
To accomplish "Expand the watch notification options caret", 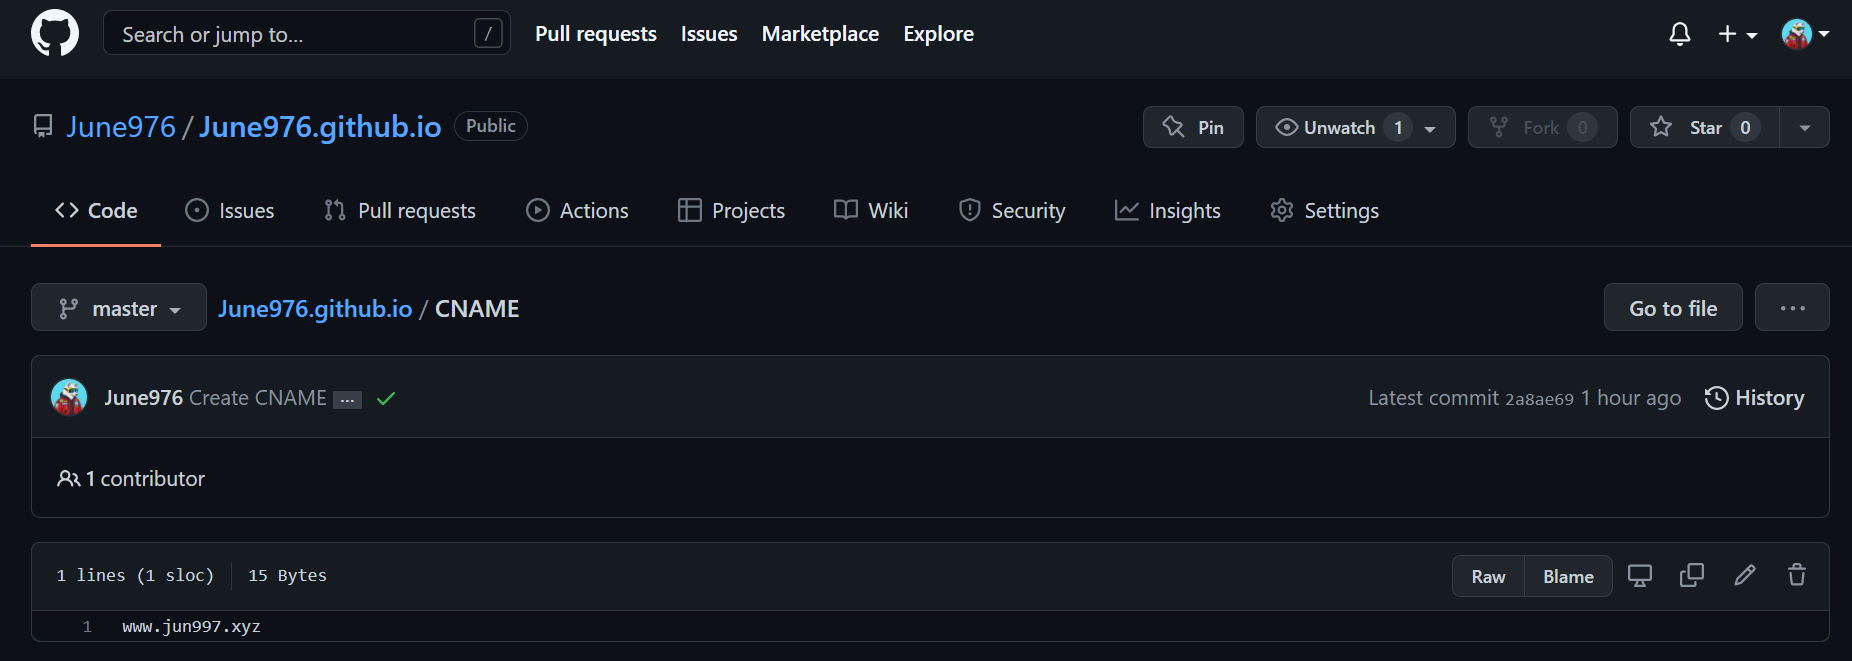I will coord(1431,128).
